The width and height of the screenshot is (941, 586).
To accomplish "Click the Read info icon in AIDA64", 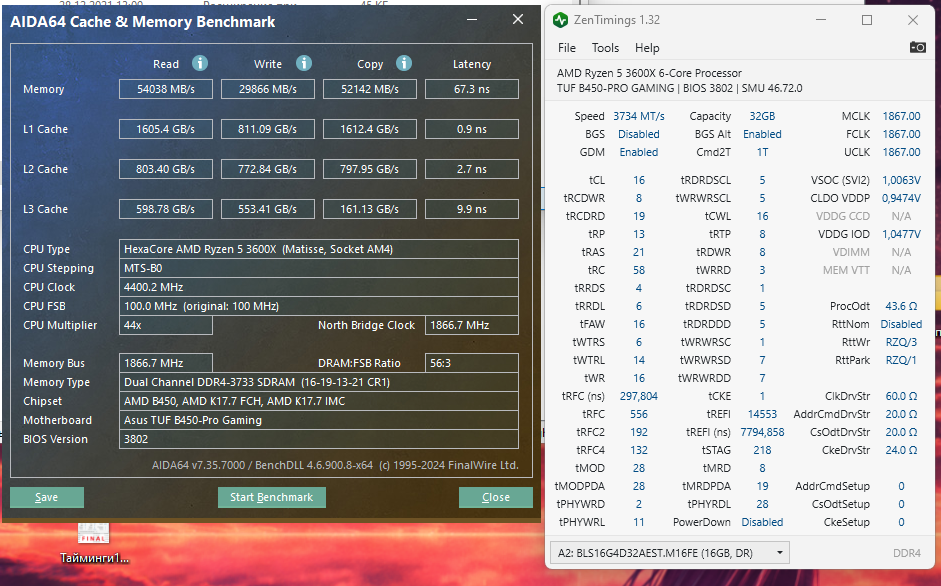I will click(x=200, y=63).
